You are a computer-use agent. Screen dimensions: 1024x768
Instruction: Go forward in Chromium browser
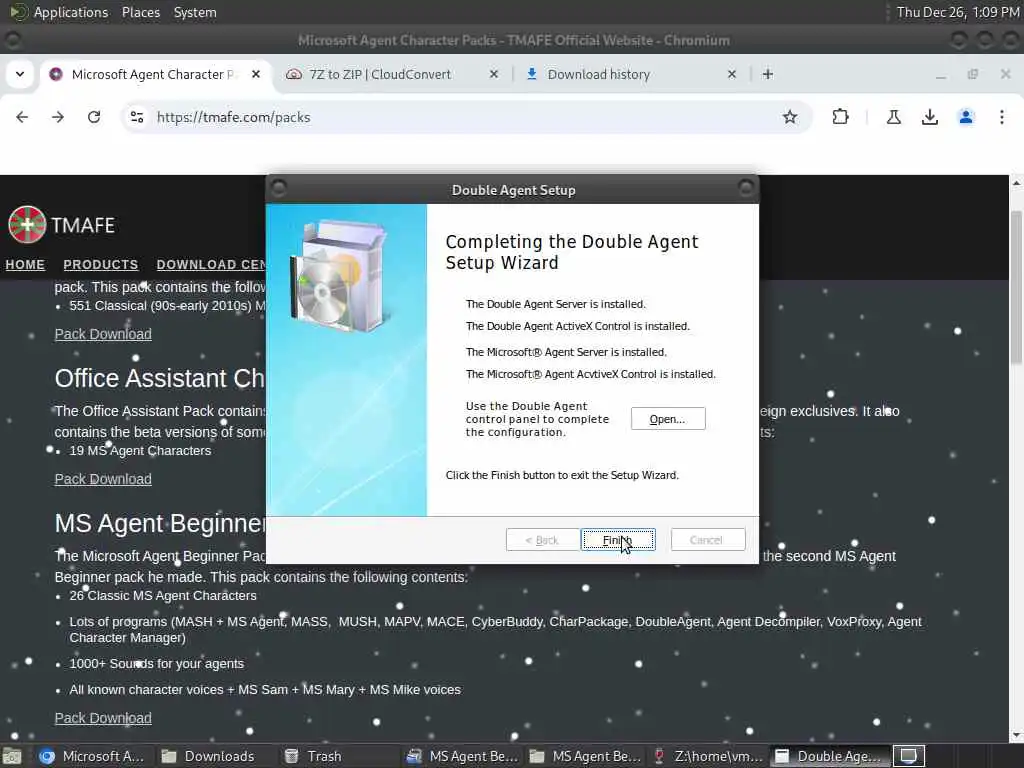(58, 117)
